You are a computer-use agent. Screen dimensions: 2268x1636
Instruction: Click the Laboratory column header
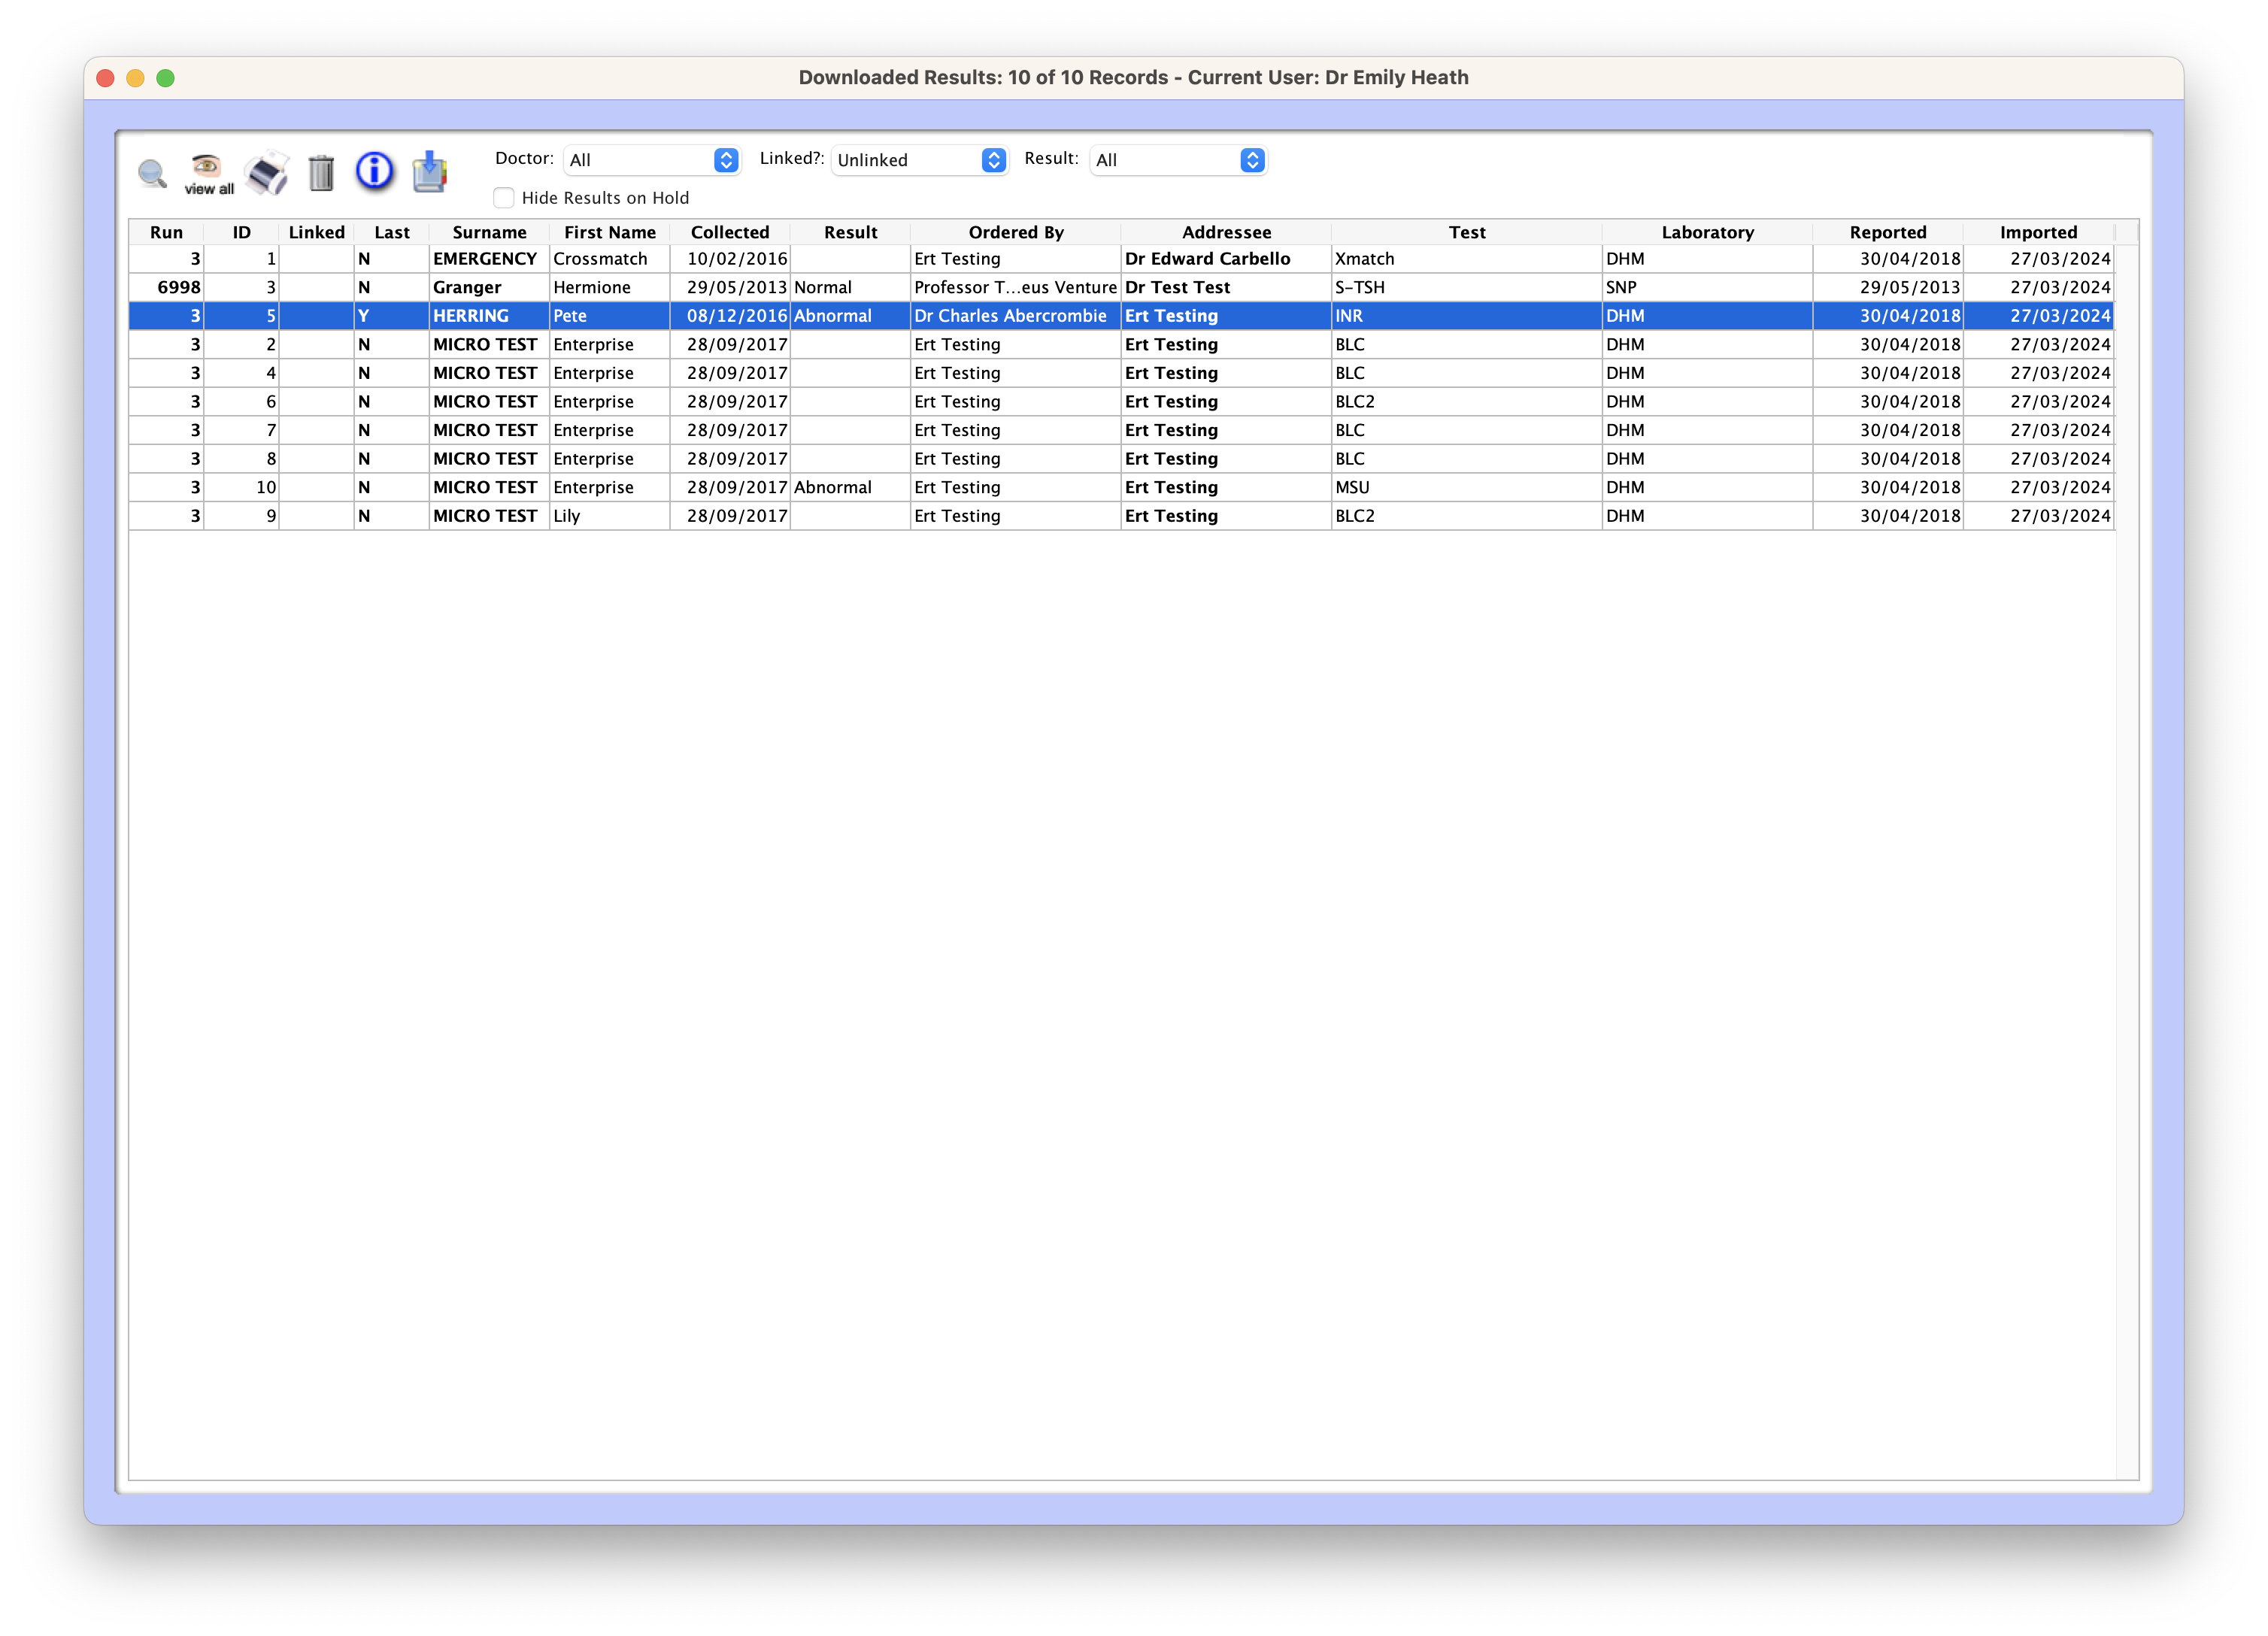tap(1707, 232)
